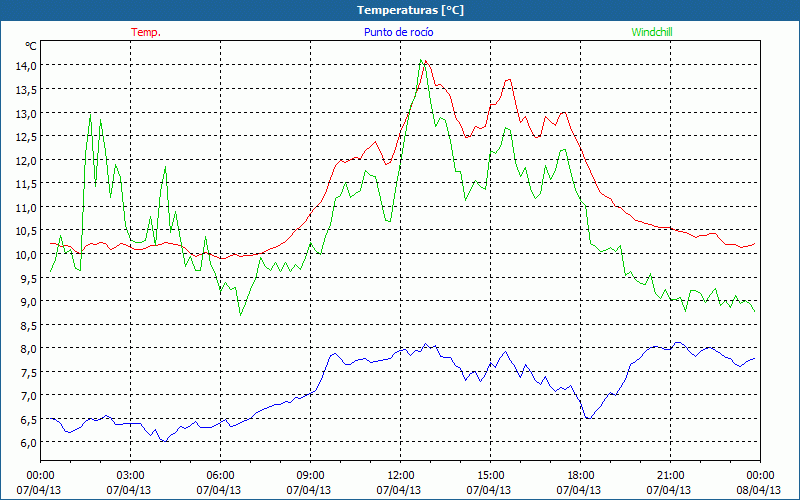Click the 8,0 y-axis value

pos(28,348)
